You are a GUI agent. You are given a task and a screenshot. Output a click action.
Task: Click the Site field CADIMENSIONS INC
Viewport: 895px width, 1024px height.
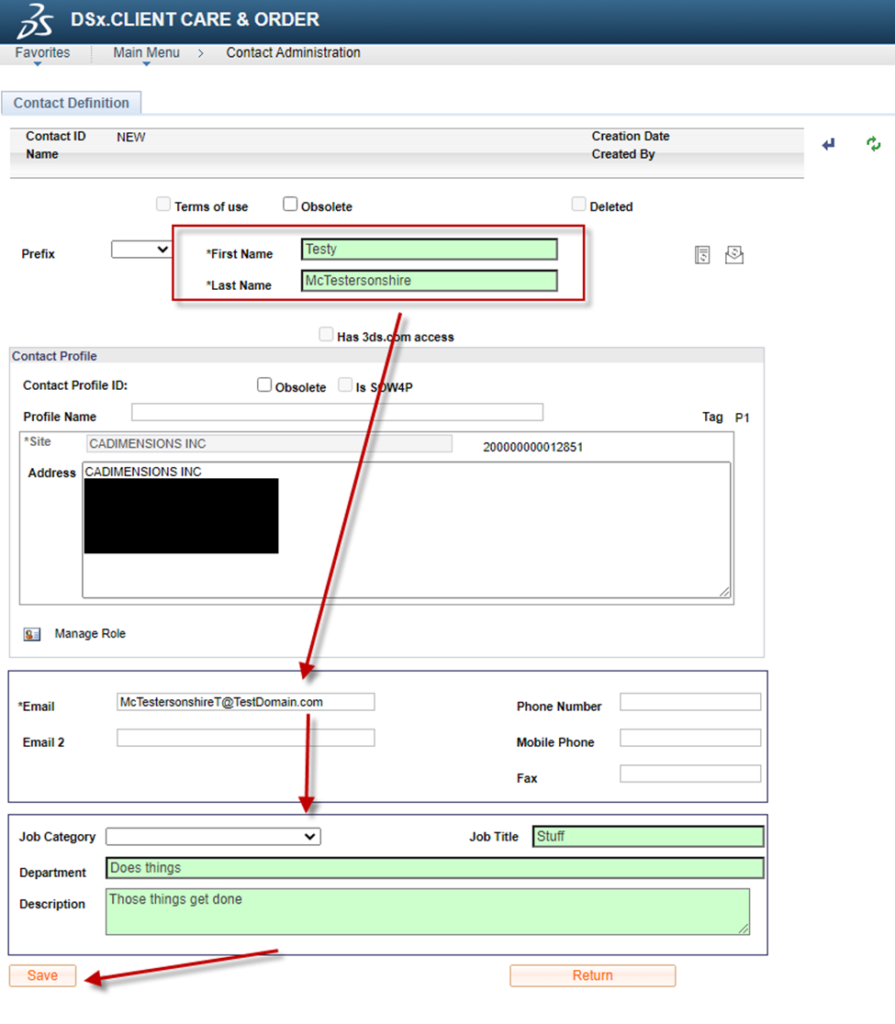269,444
